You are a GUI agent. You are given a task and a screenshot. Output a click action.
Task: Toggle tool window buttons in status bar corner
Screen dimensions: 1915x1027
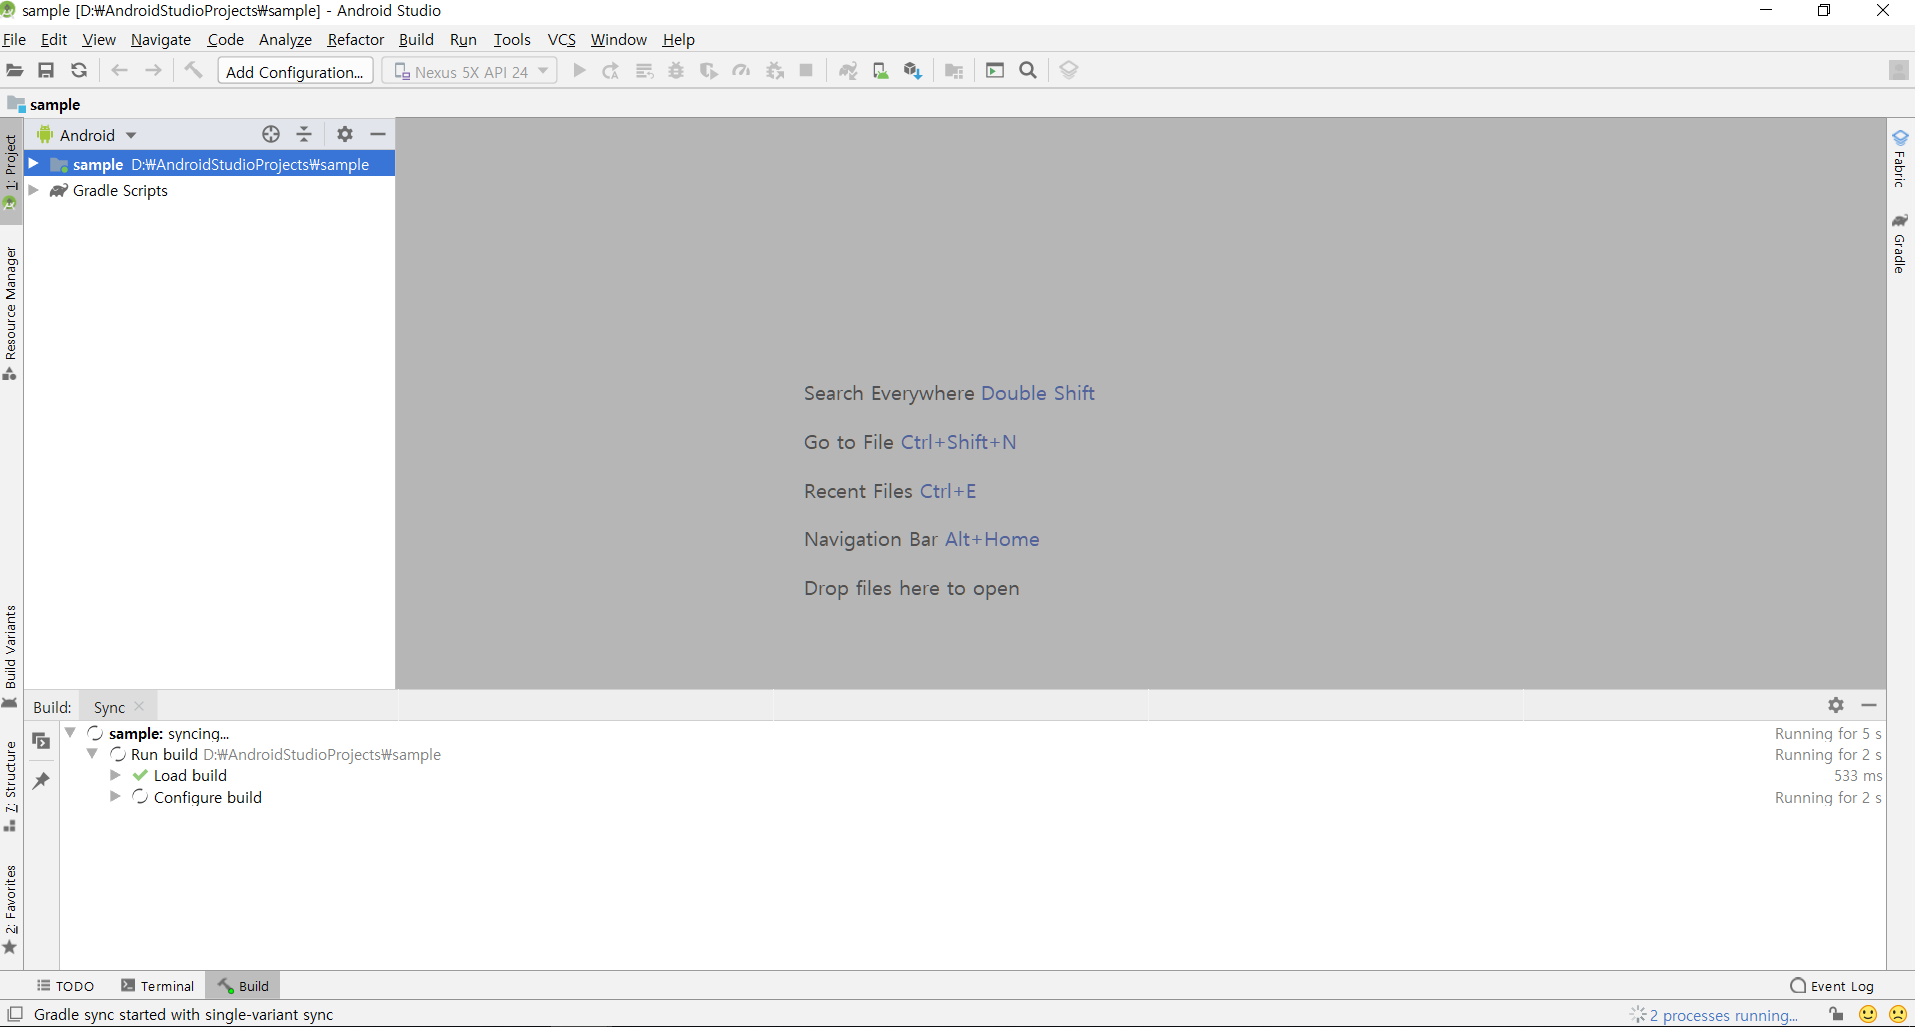point(15,1014)
